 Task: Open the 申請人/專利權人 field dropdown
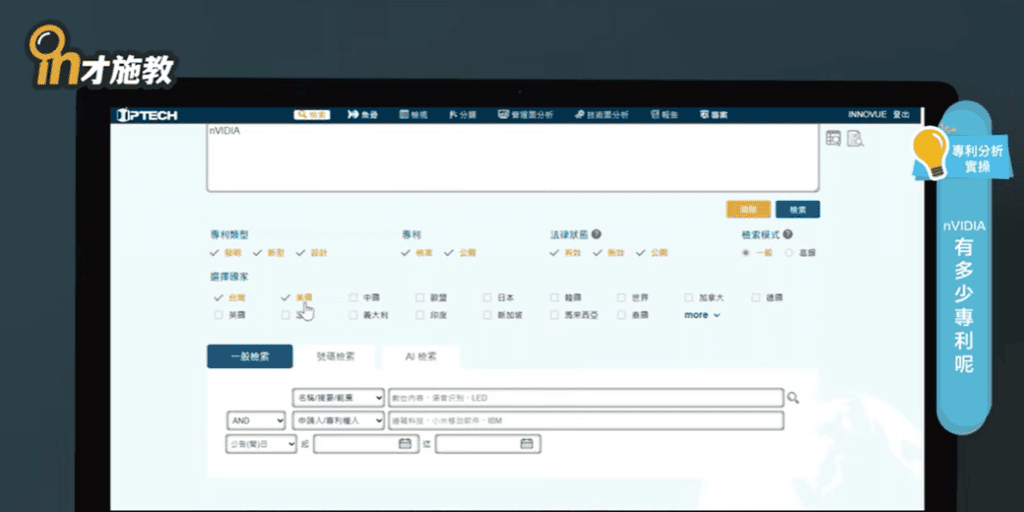(x=339, y=421)
